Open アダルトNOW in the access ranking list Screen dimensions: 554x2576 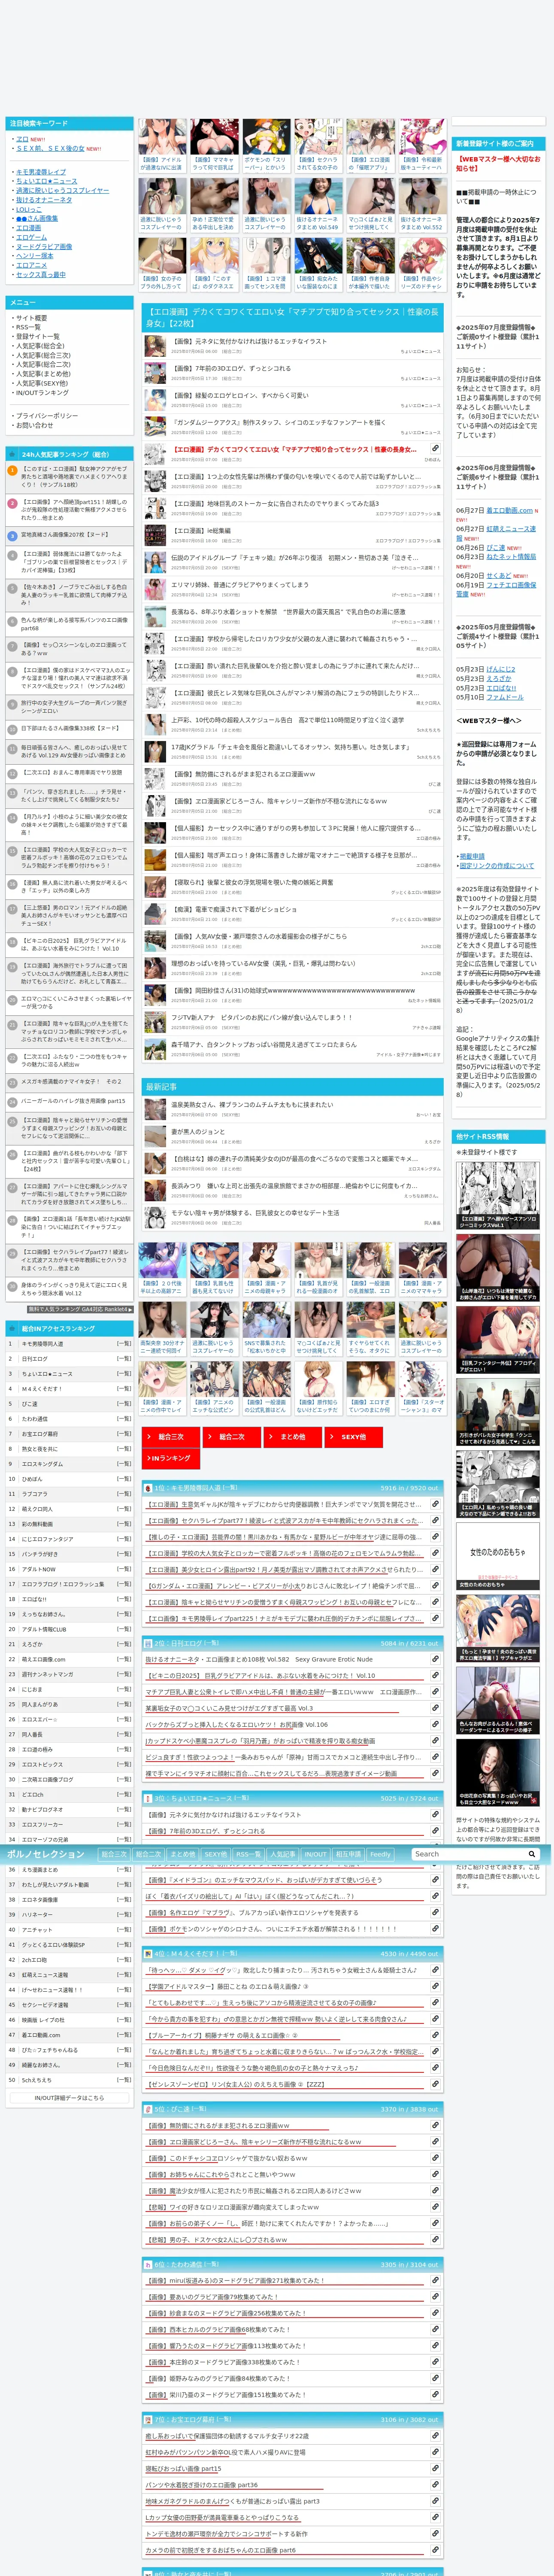click(39, 1569)
